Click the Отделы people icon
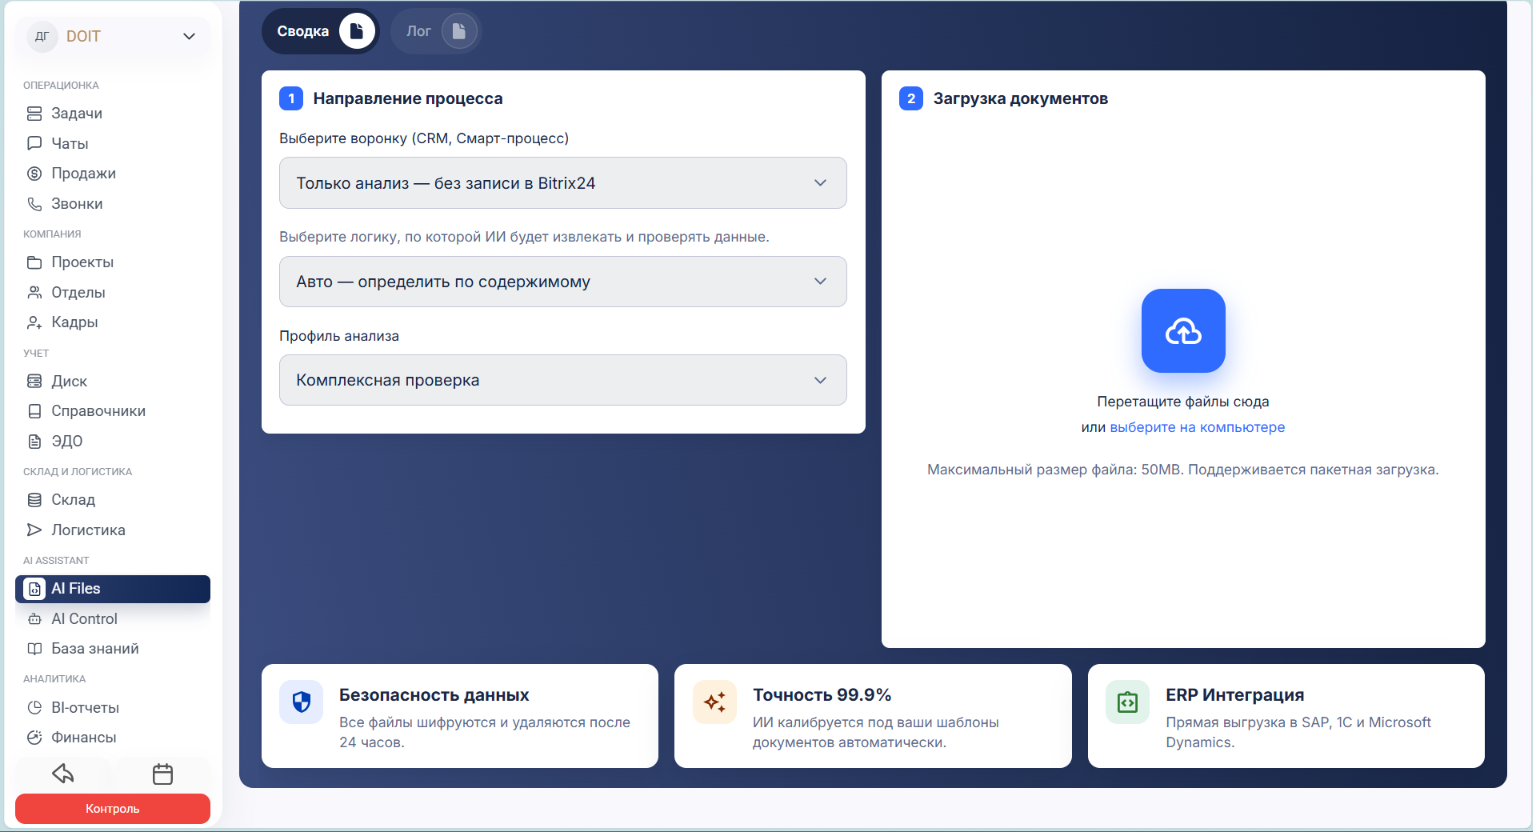Screen dimensions: 1533x832 tap(34, 292)
